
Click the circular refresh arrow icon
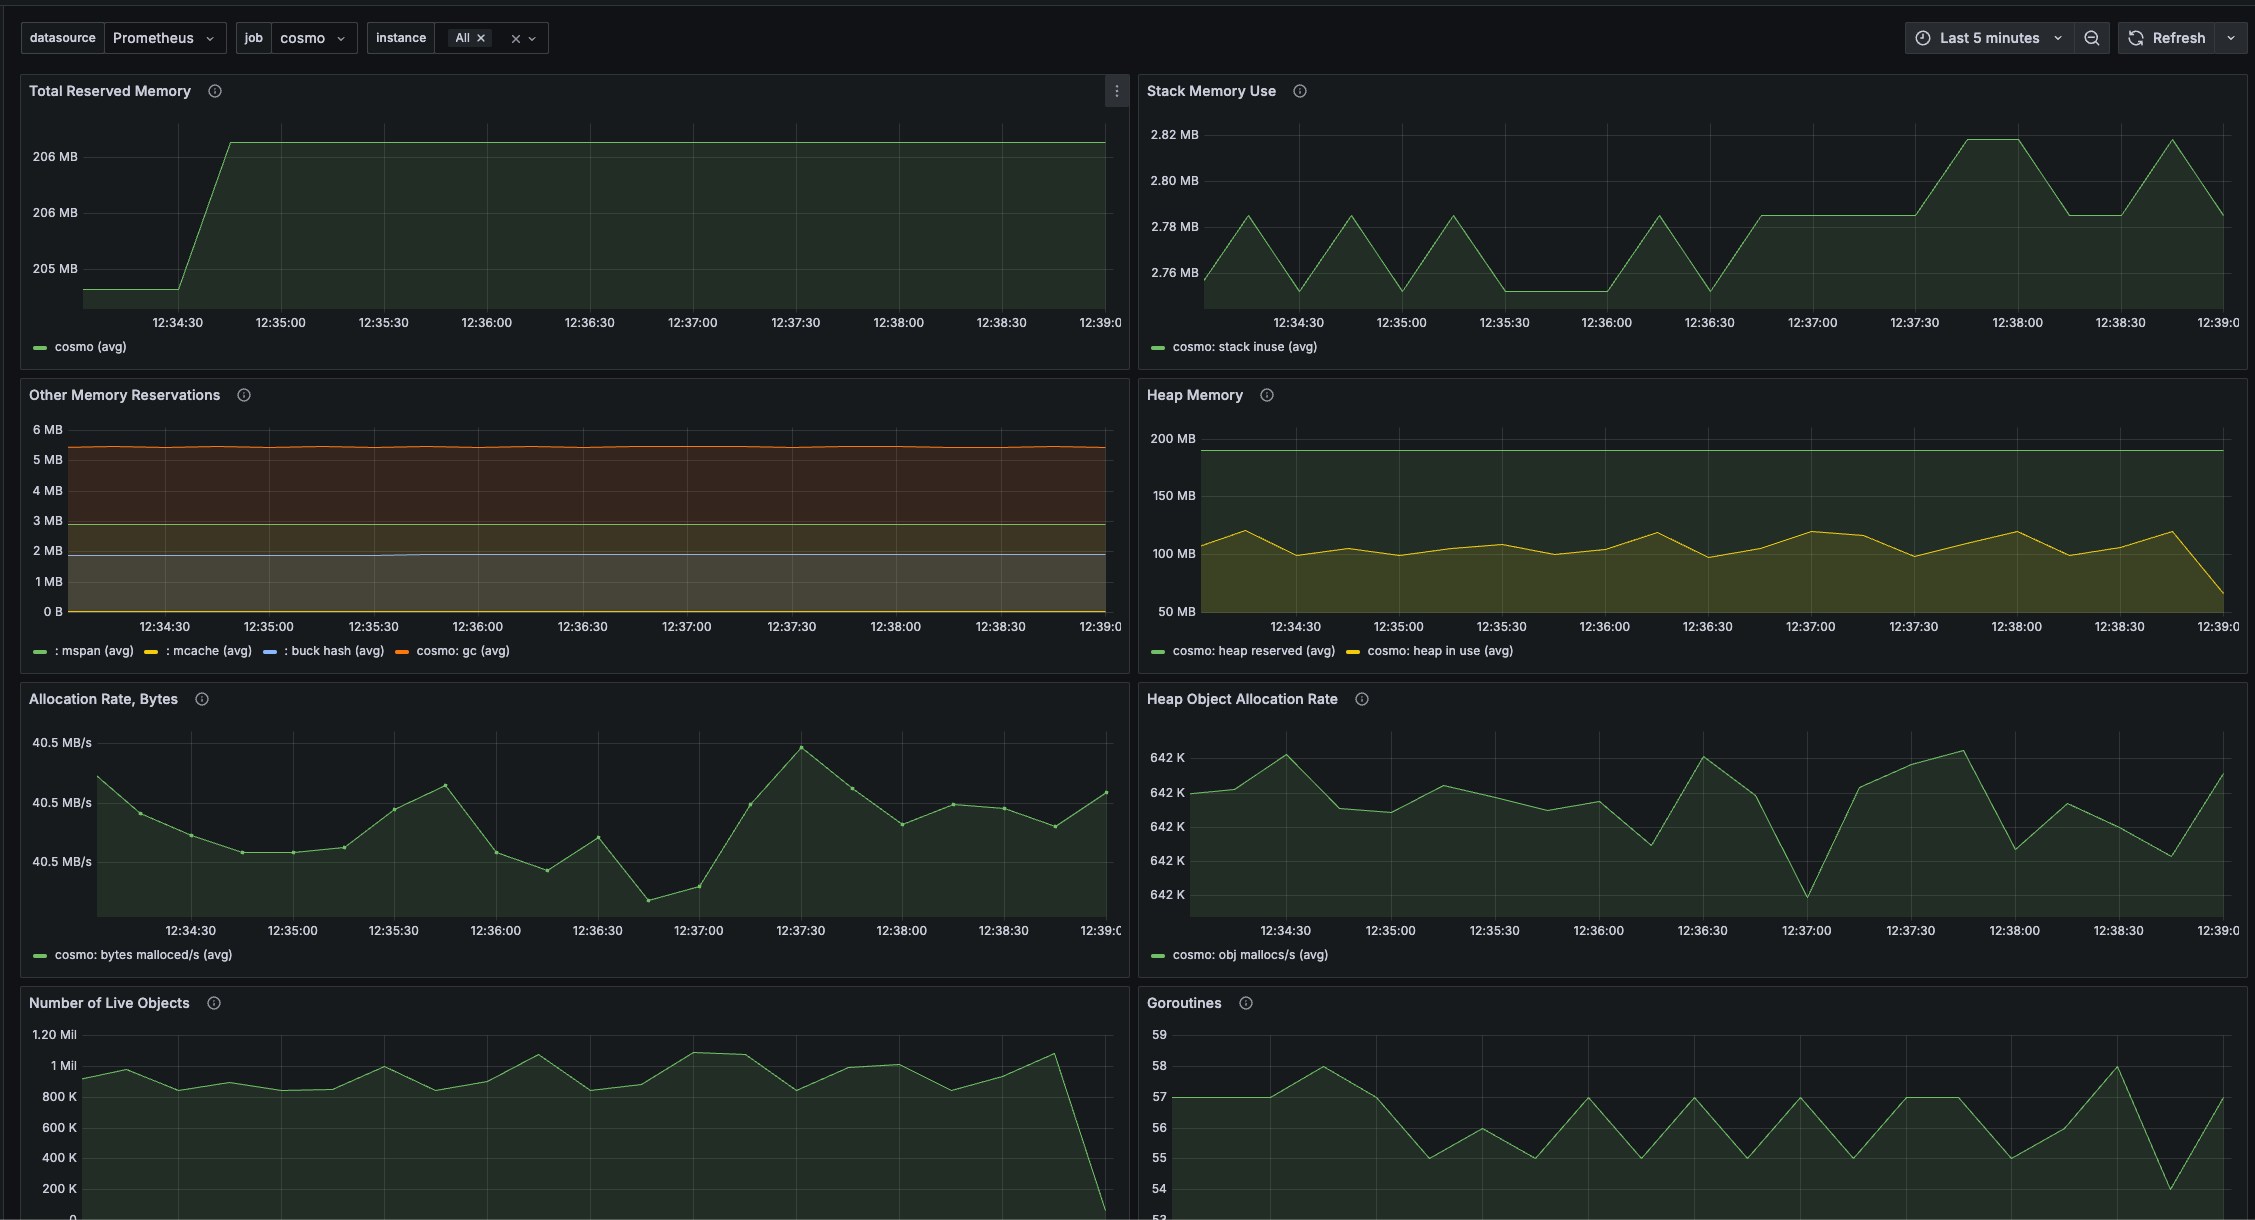2136,37
